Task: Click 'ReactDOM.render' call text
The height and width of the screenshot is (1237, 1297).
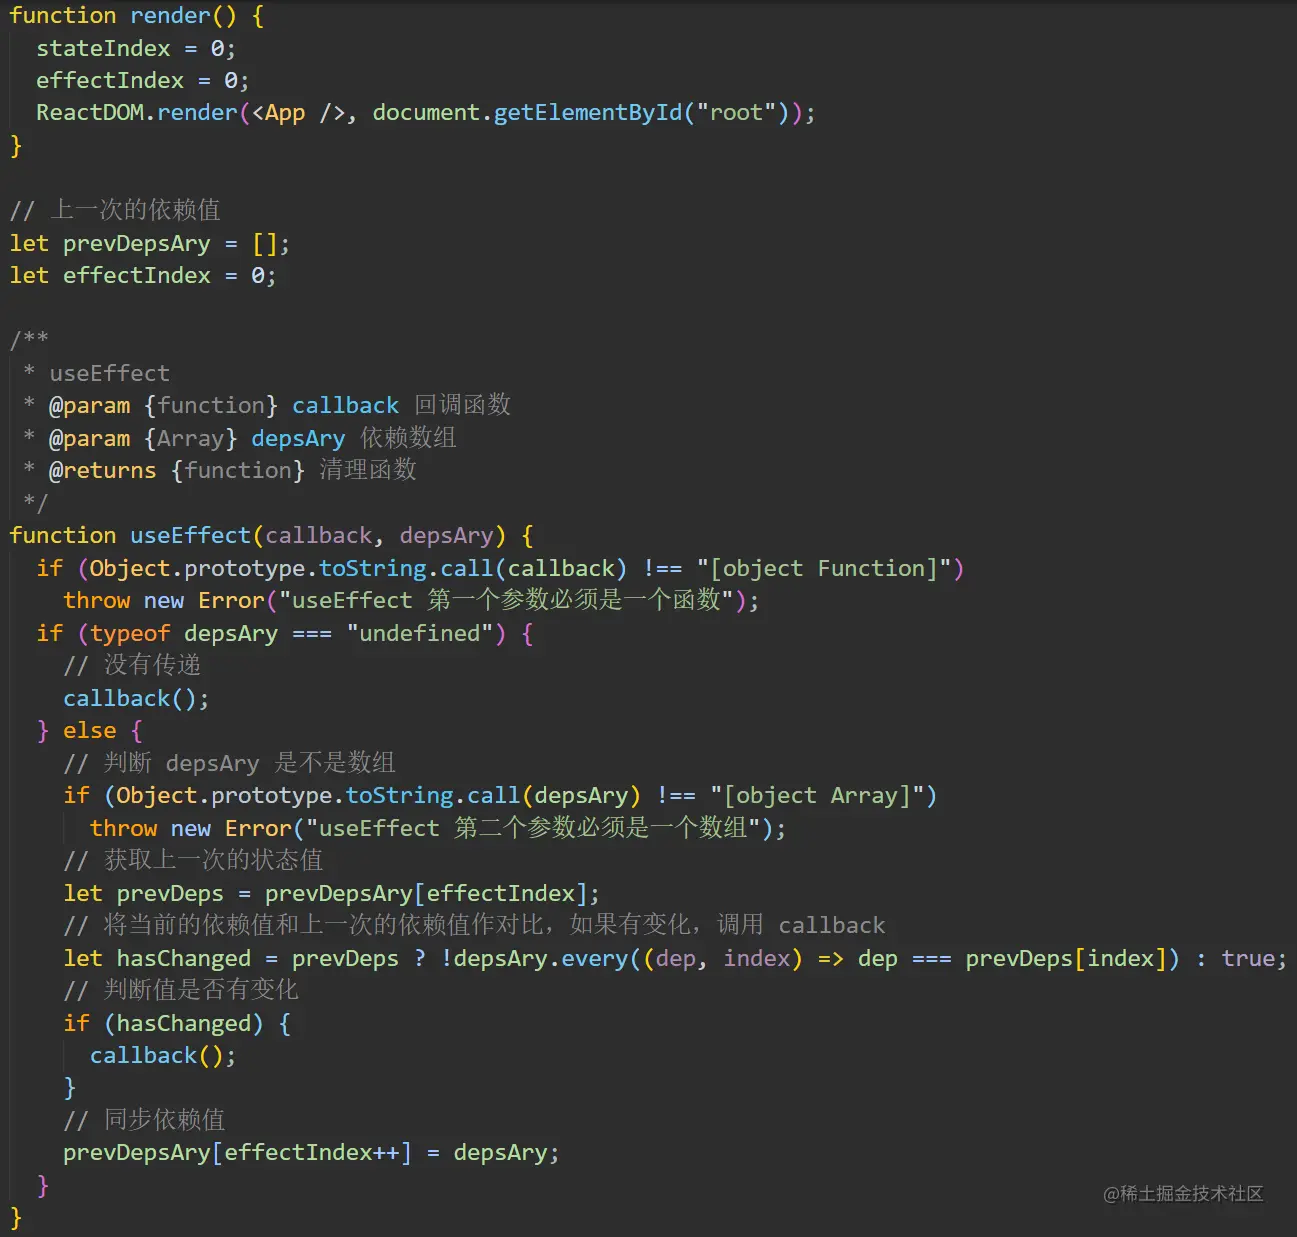Action: pos(137,112)
